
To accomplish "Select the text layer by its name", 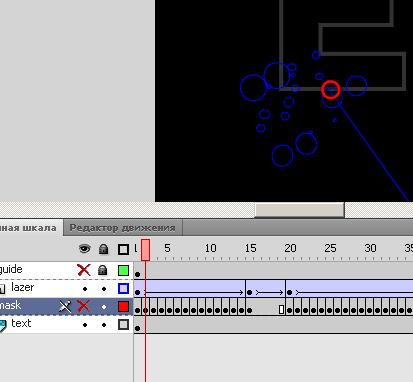I will (21, 323).
